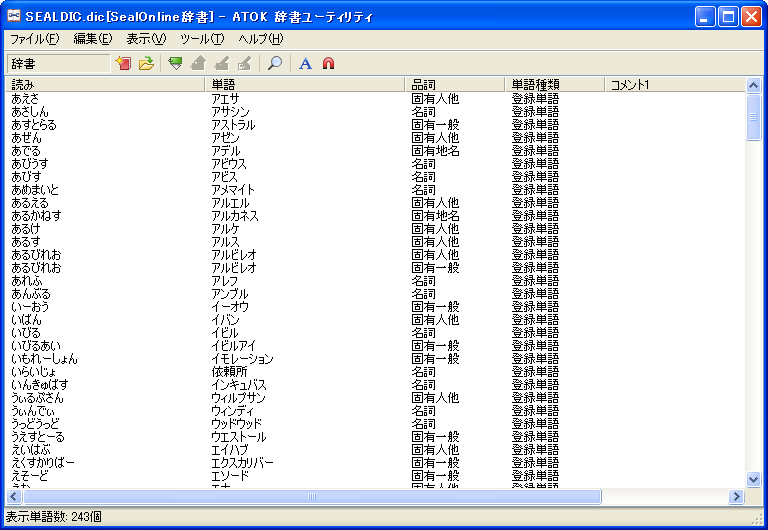Select the word エソード
Viewport: 768px width, 530px height.
tap(230, 475)
